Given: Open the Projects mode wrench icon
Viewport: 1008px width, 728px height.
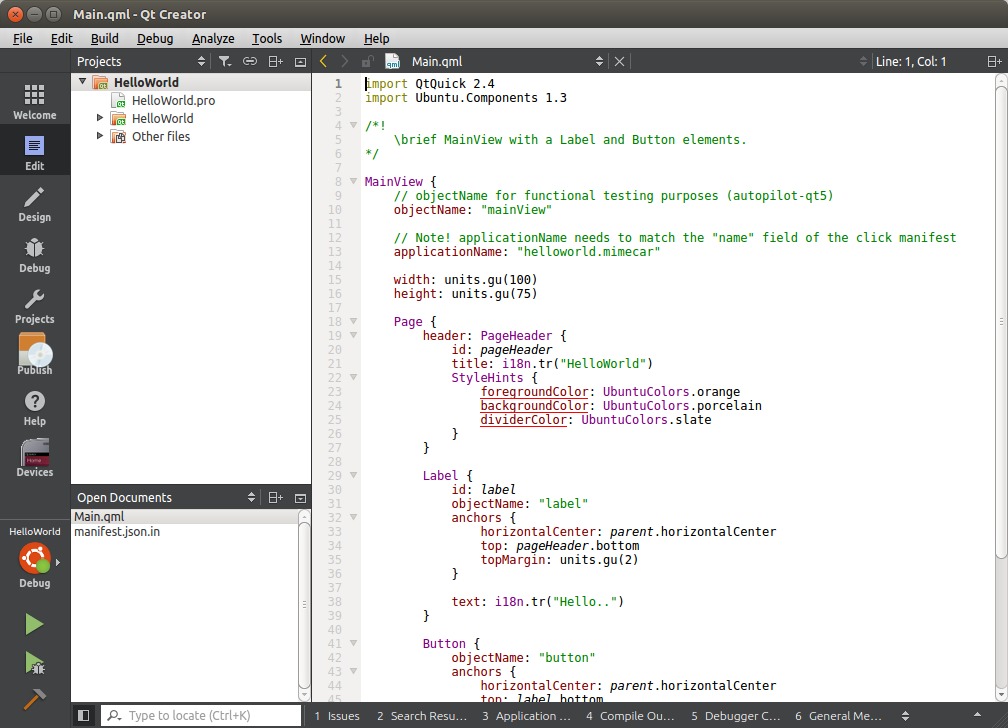Looking at the screenshot, I should coord(35,305).
